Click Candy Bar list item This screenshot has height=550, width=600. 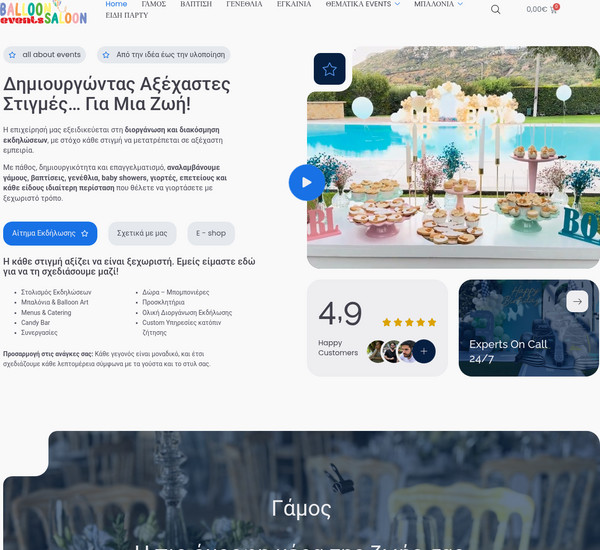(36, 323)
